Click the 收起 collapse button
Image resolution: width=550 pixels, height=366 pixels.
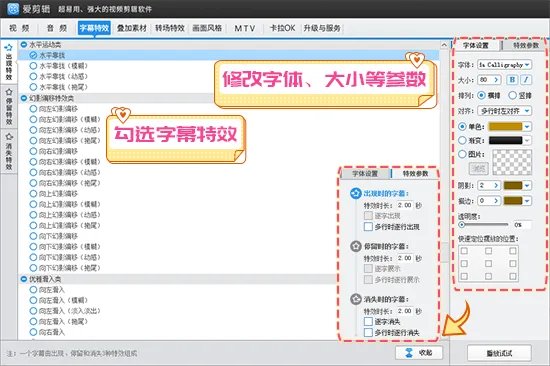click(x=419, y=353)
